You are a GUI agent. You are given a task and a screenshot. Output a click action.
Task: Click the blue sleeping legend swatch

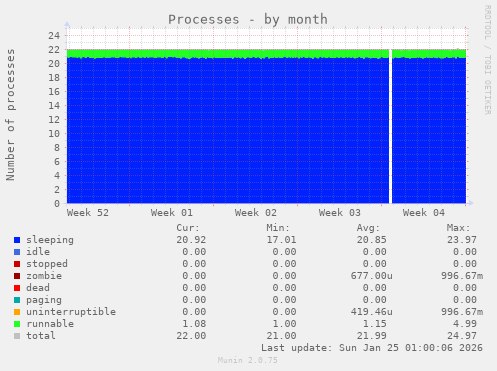pyautogui.click(x=17, y=240)
